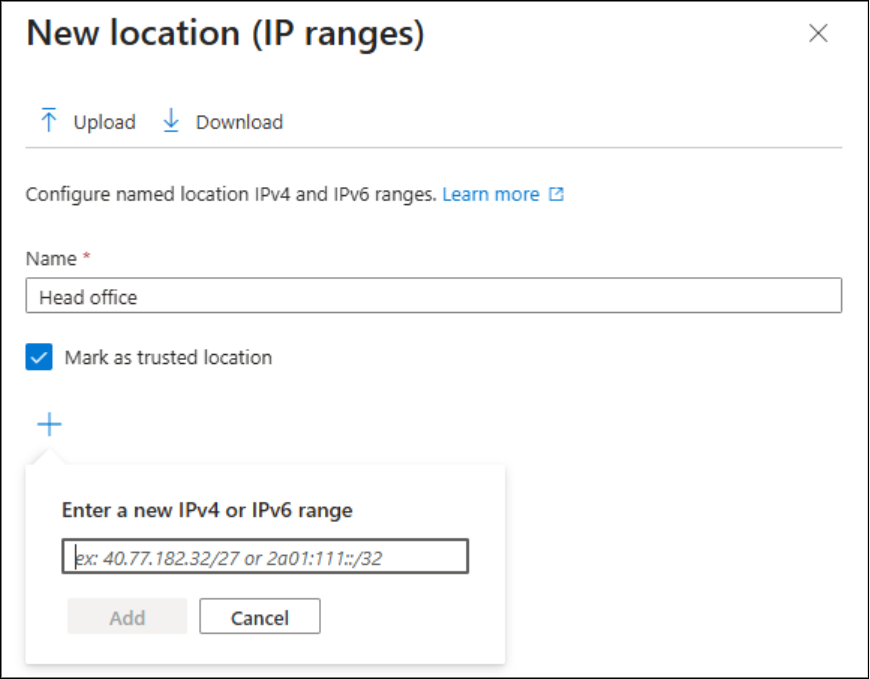Click the red required asterisk beside Name
Viewport: 870px width, 679px height.
[86, 258]
